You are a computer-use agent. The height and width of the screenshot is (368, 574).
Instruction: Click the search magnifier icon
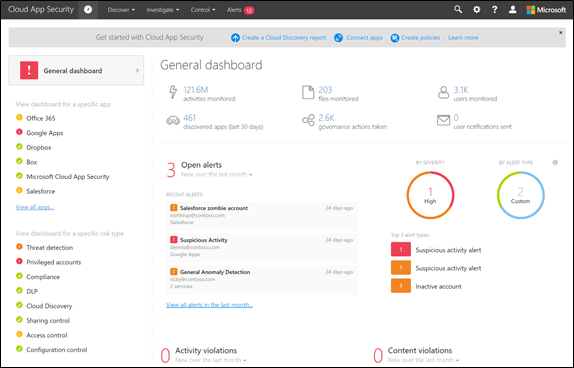[x=458, y=10]
